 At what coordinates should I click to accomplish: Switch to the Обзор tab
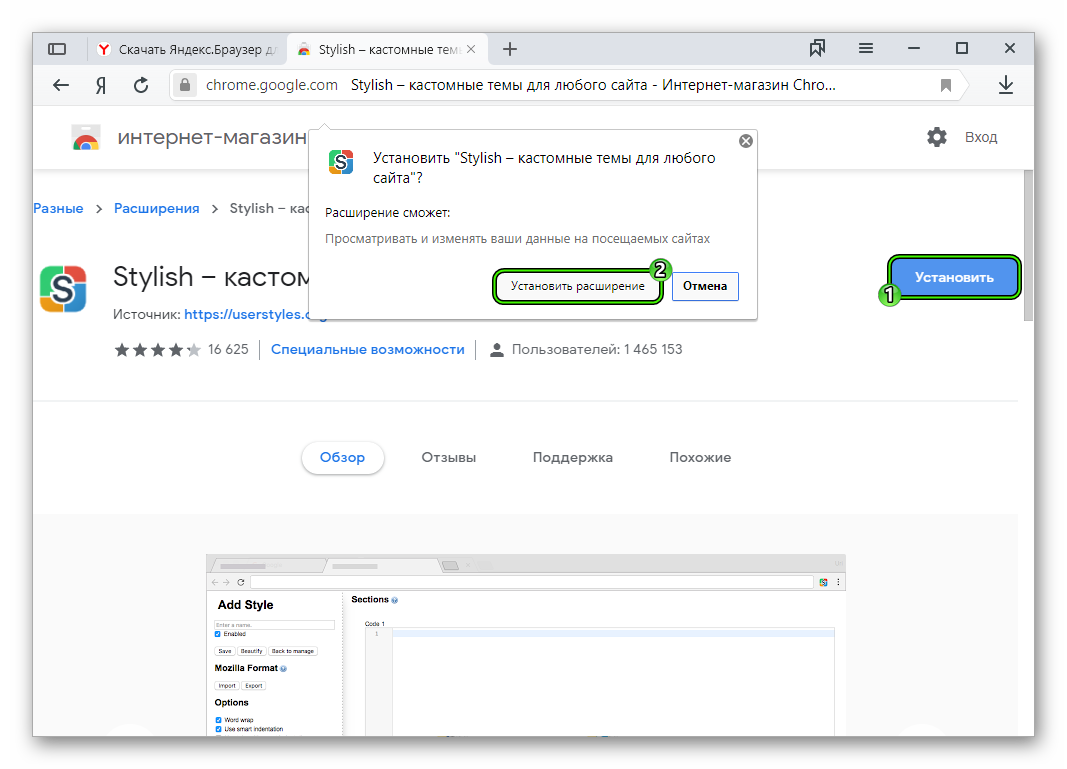(x=342, y=457)
